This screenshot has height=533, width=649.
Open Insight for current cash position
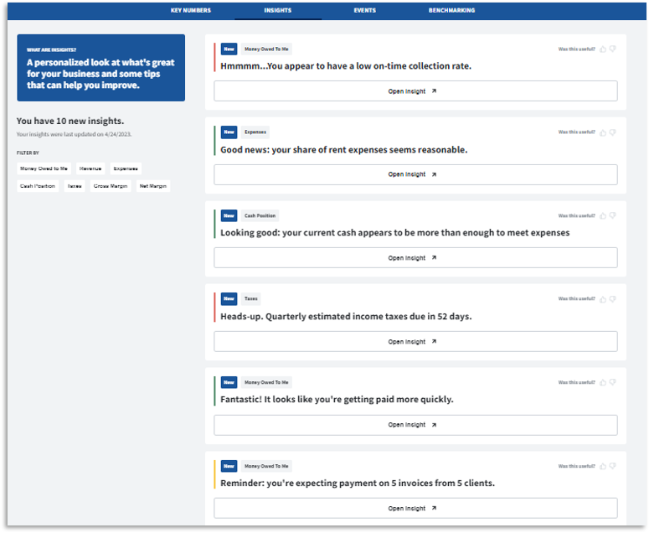point(416,258)
